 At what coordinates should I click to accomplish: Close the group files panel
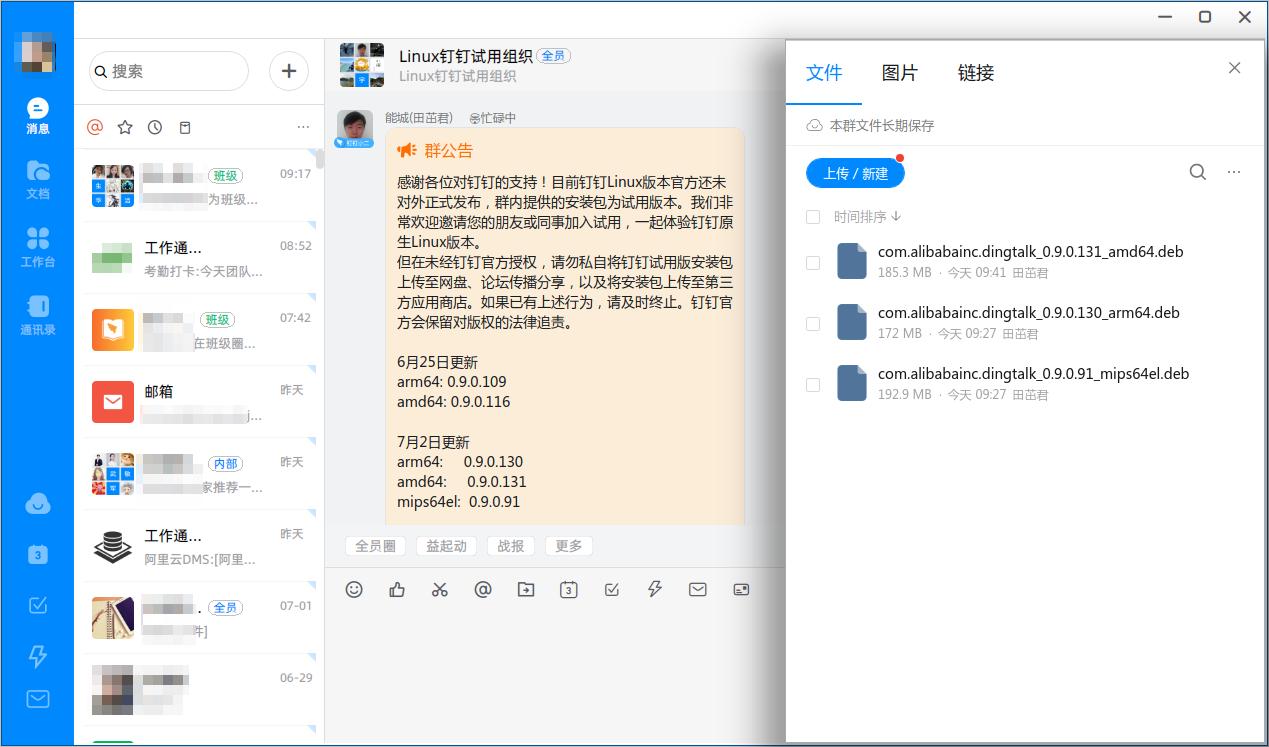(x=1235, y=68)
